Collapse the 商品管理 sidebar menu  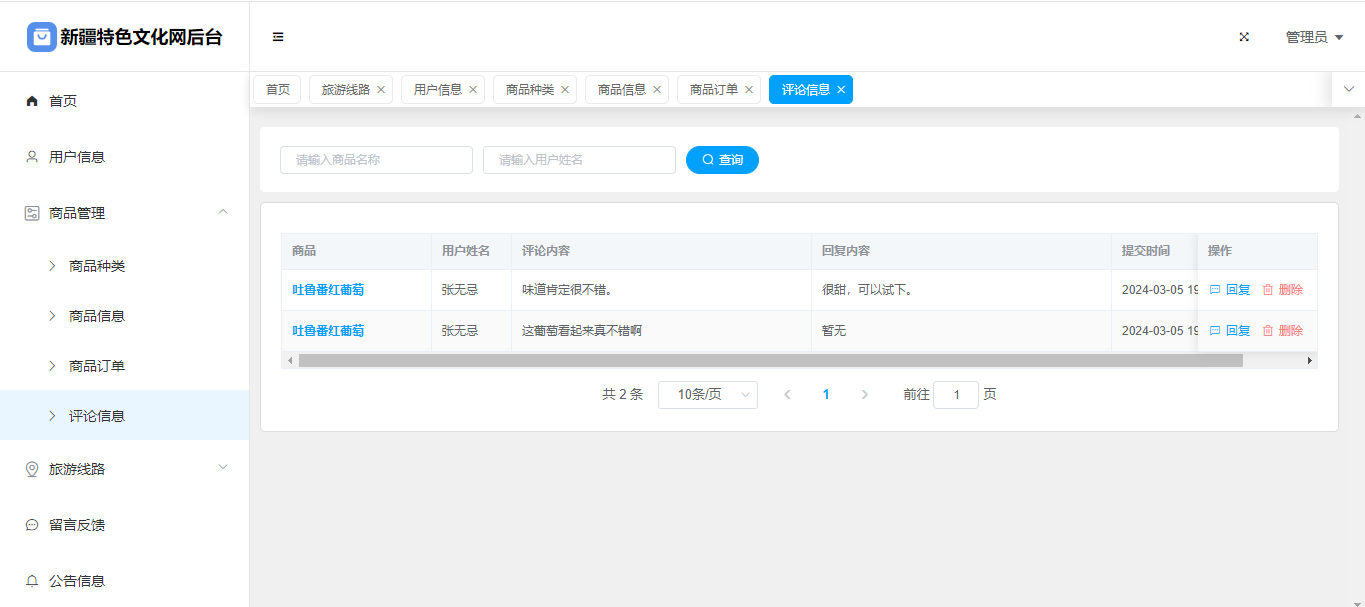click(x=223, y=212)
